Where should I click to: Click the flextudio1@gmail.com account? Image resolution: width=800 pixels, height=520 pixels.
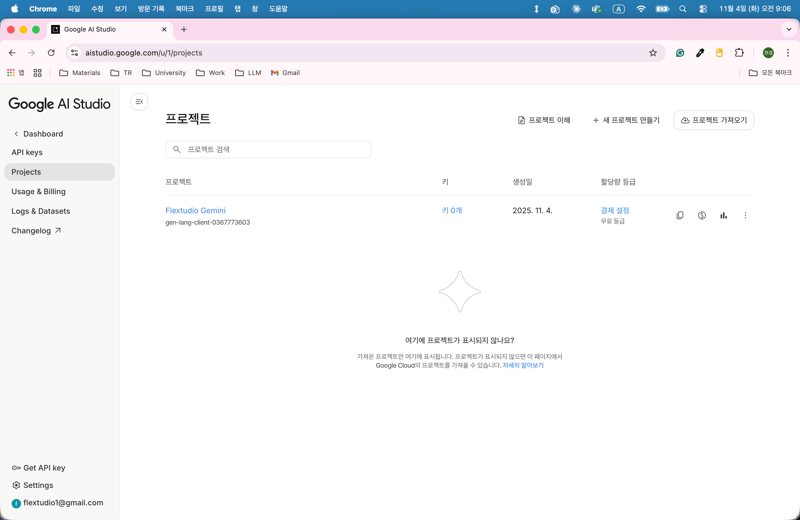(x=57, y=503)
